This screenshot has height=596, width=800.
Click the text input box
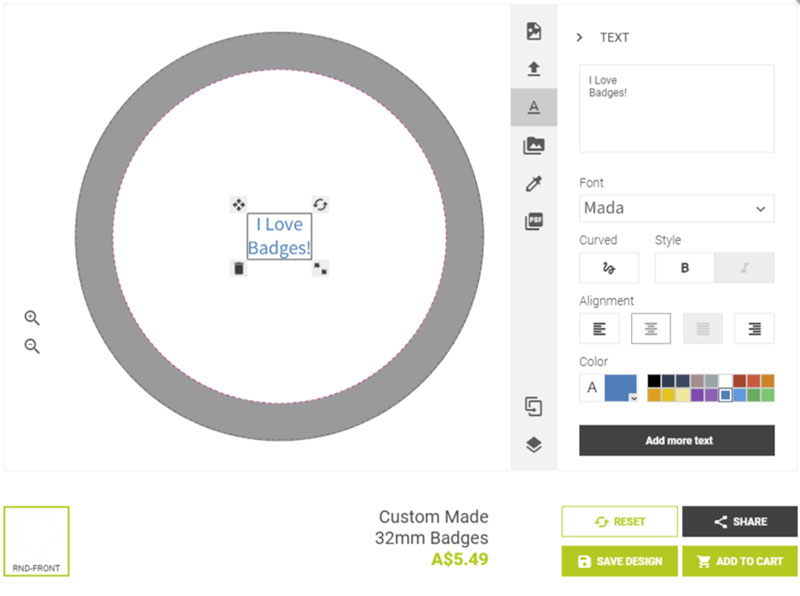677,108
